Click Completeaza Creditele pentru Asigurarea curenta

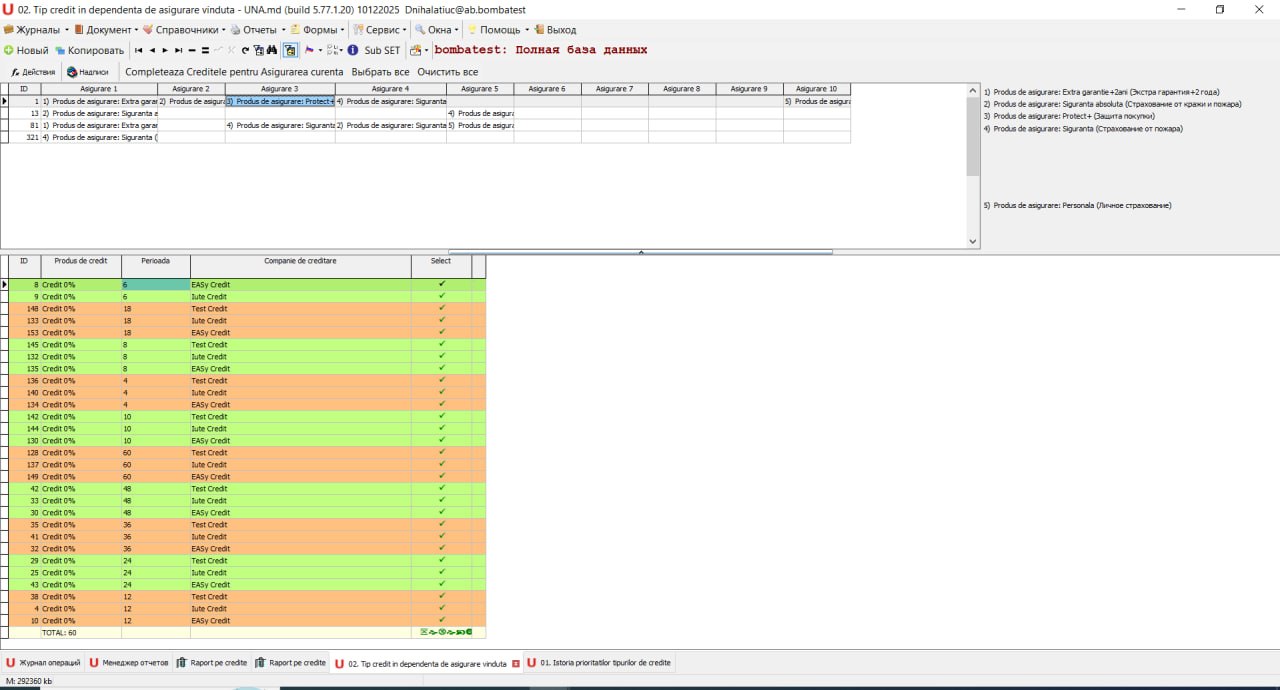pyautogui.click(x=234, y=72)
